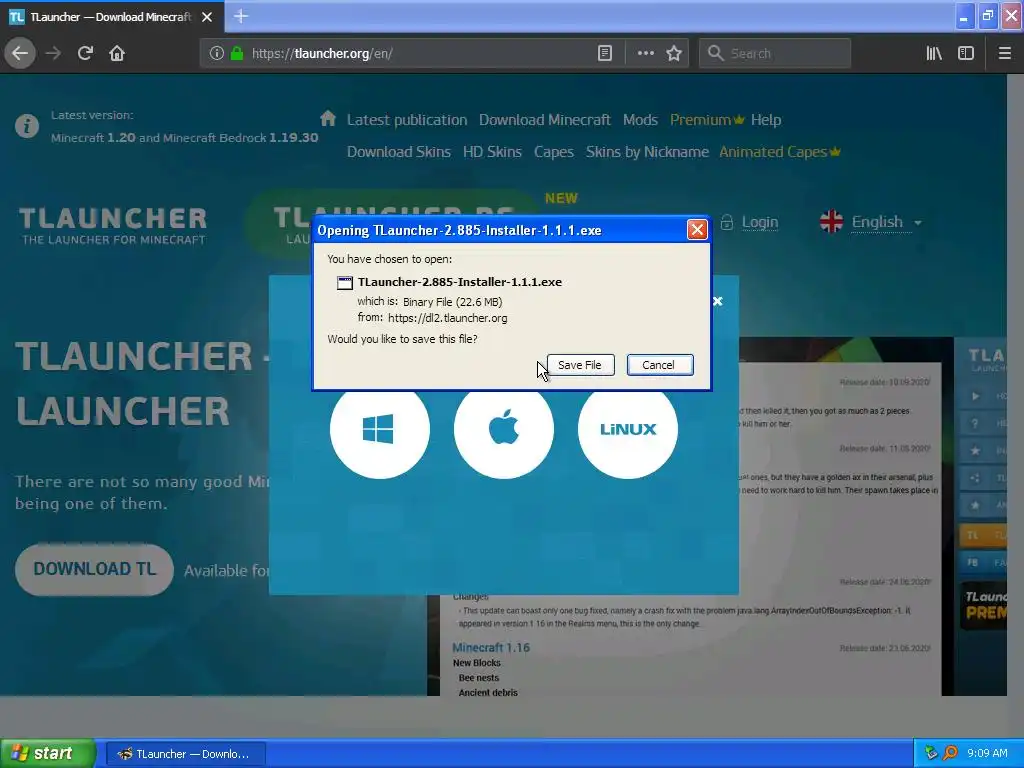The image size is (1024, 768).
Task: Select TLauncher taskbar window button
Action: click(185, 754)
